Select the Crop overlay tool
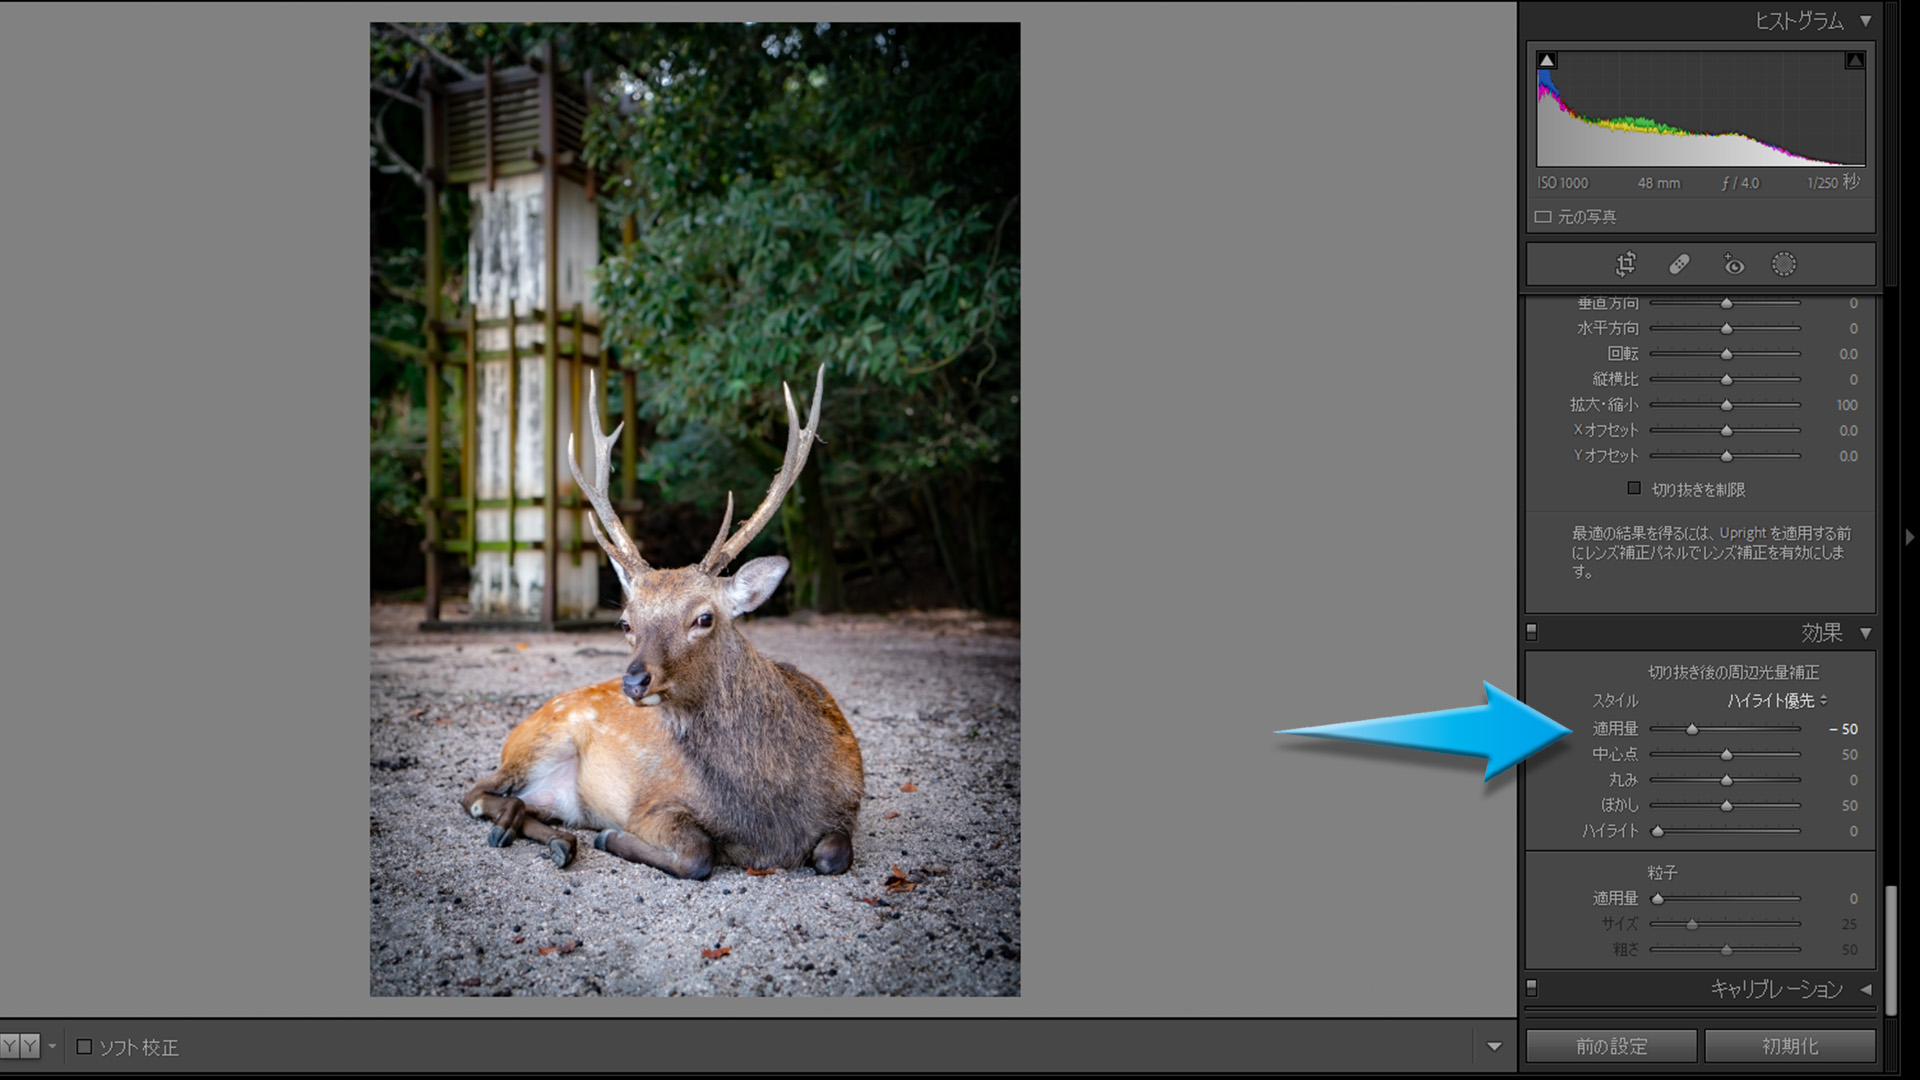The width and height of the screenshot is (1920, 1080). [1625, 264]
